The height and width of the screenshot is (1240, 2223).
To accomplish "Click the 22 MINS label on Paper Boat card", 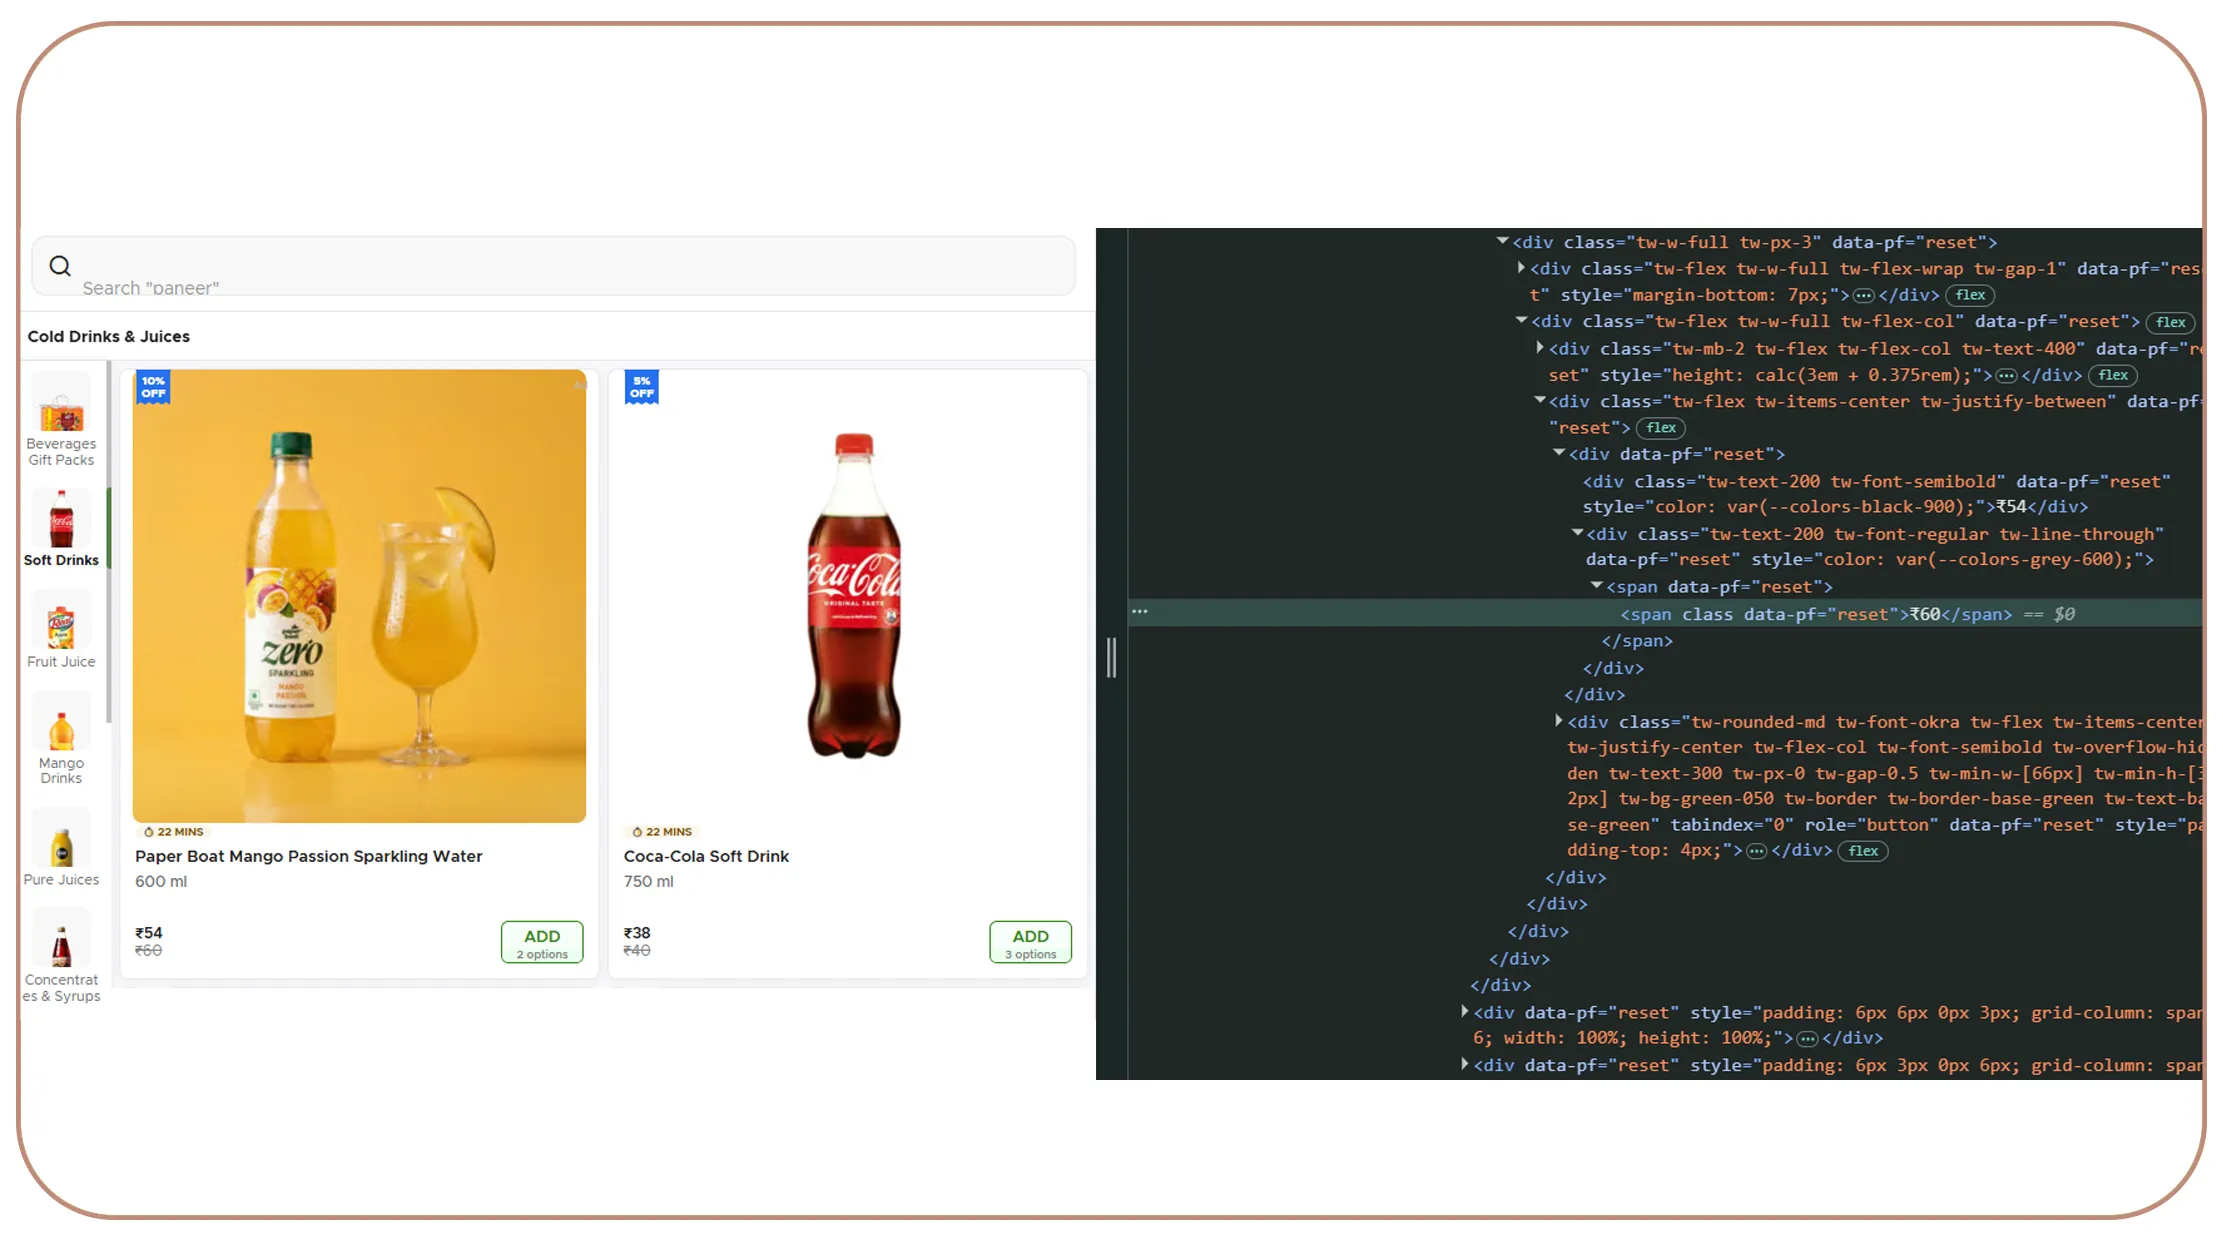I will pos(174,832).
